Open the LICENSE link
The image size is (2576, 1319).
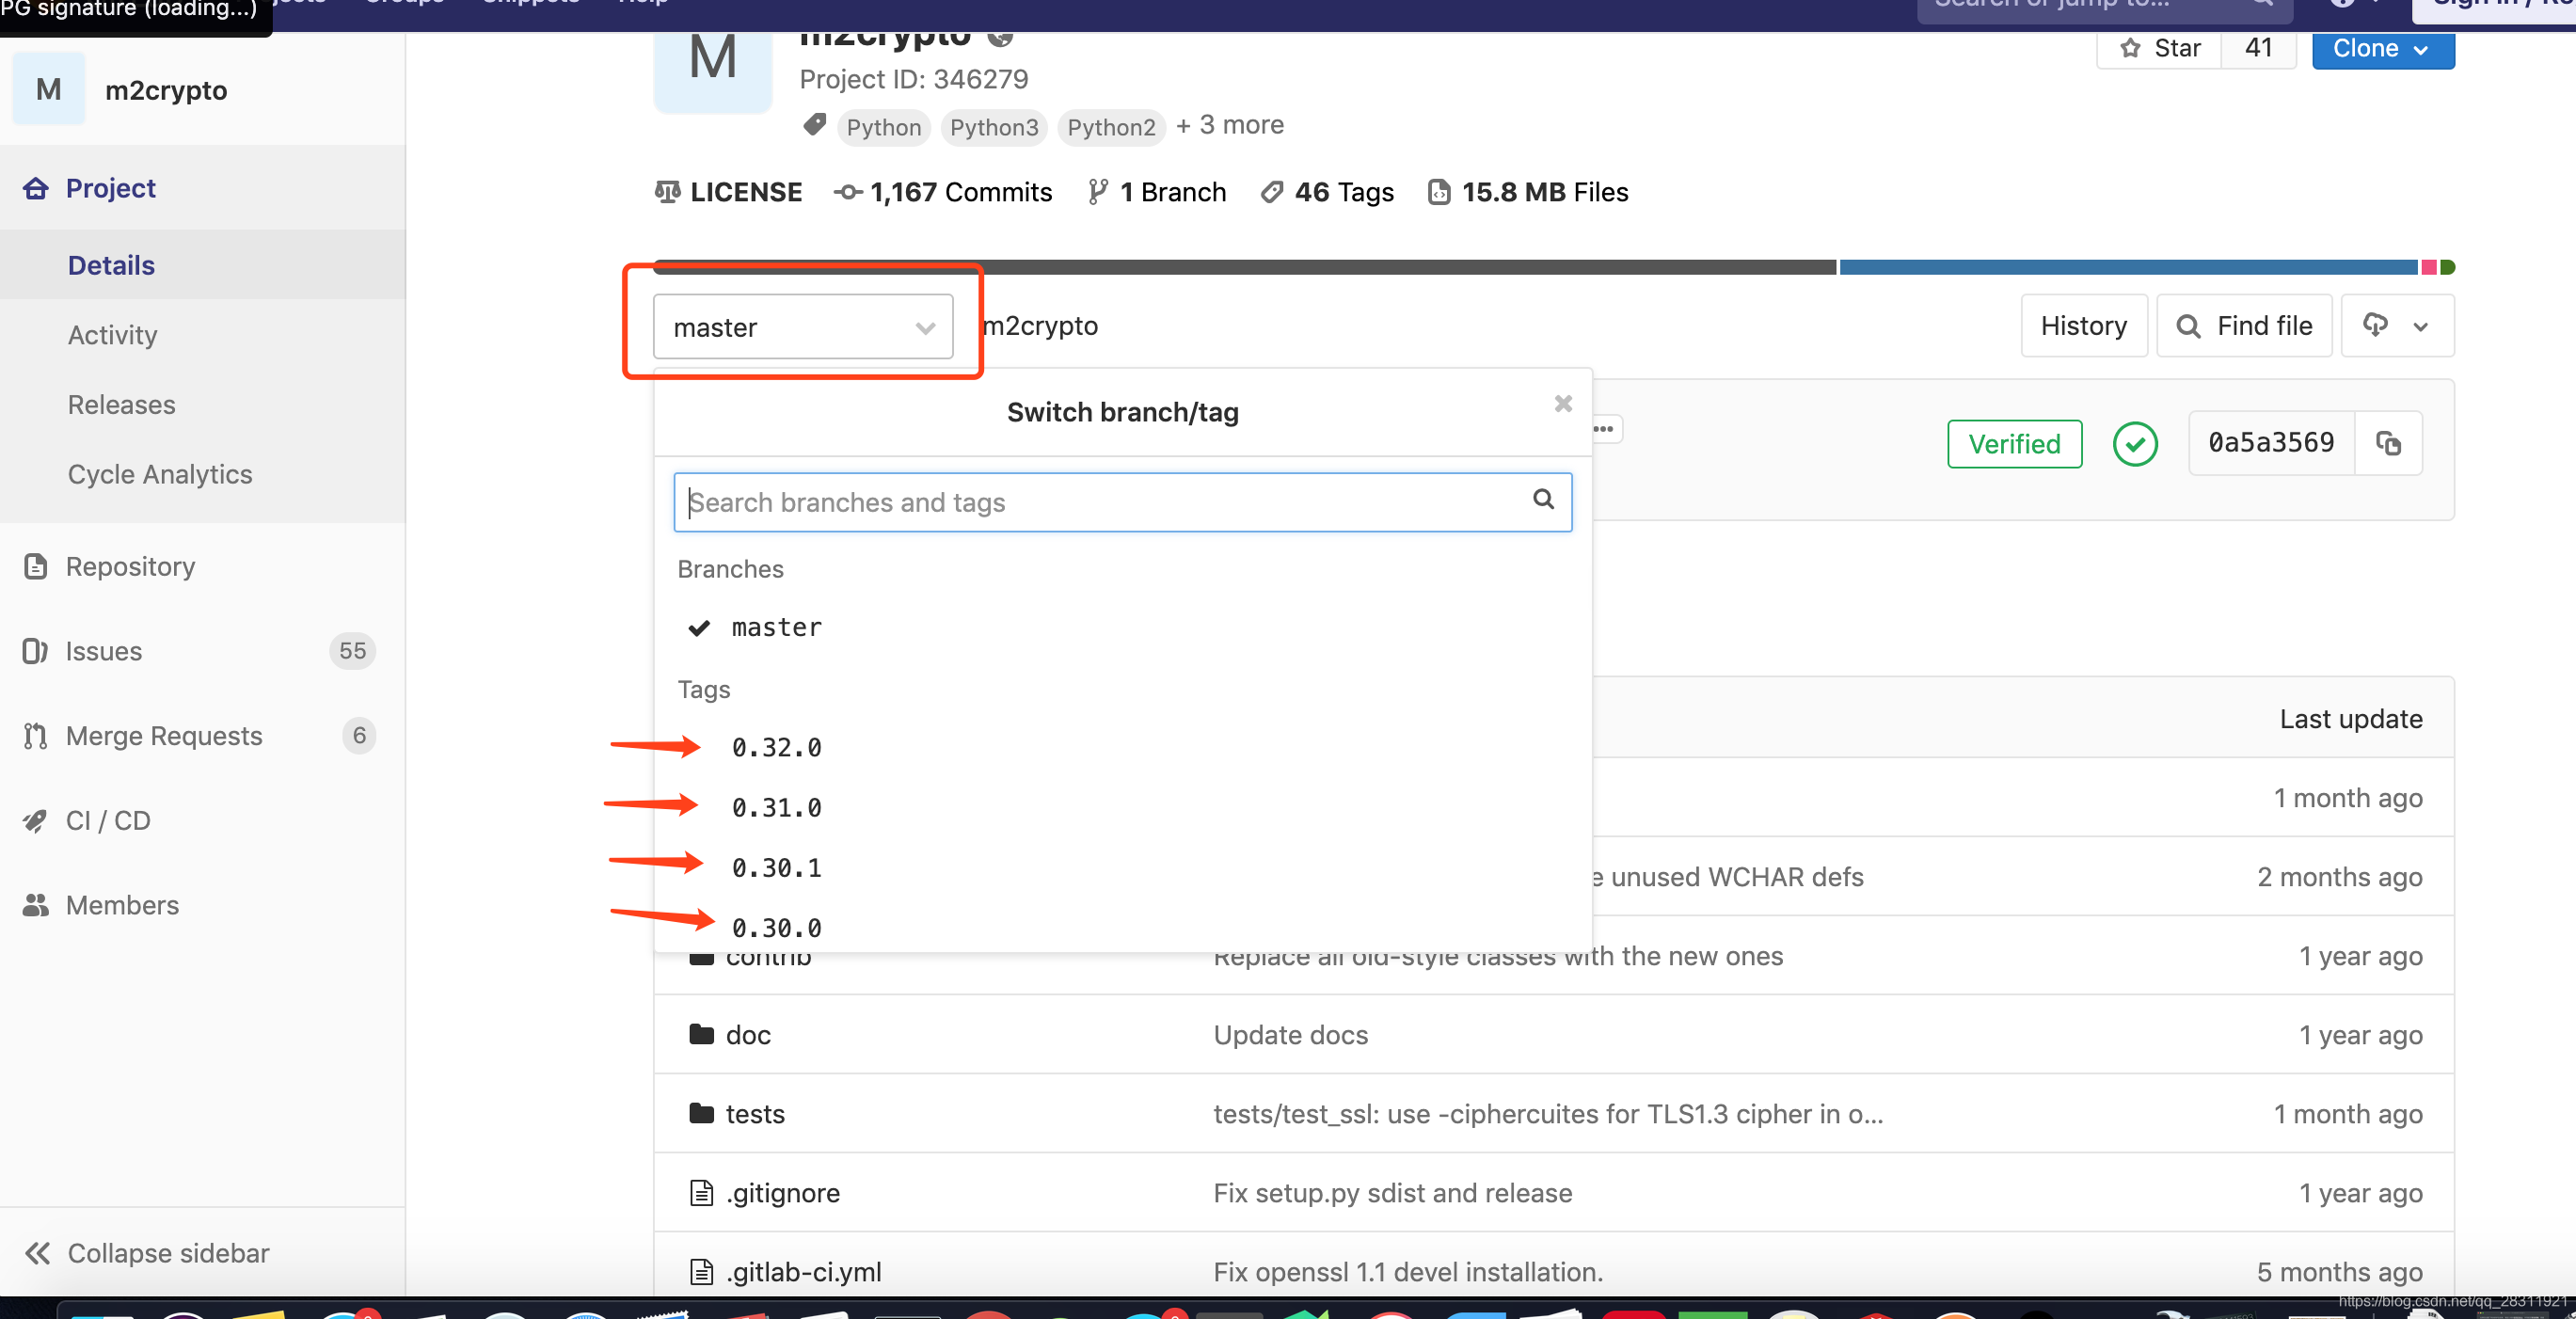click(x=728, y=192)
